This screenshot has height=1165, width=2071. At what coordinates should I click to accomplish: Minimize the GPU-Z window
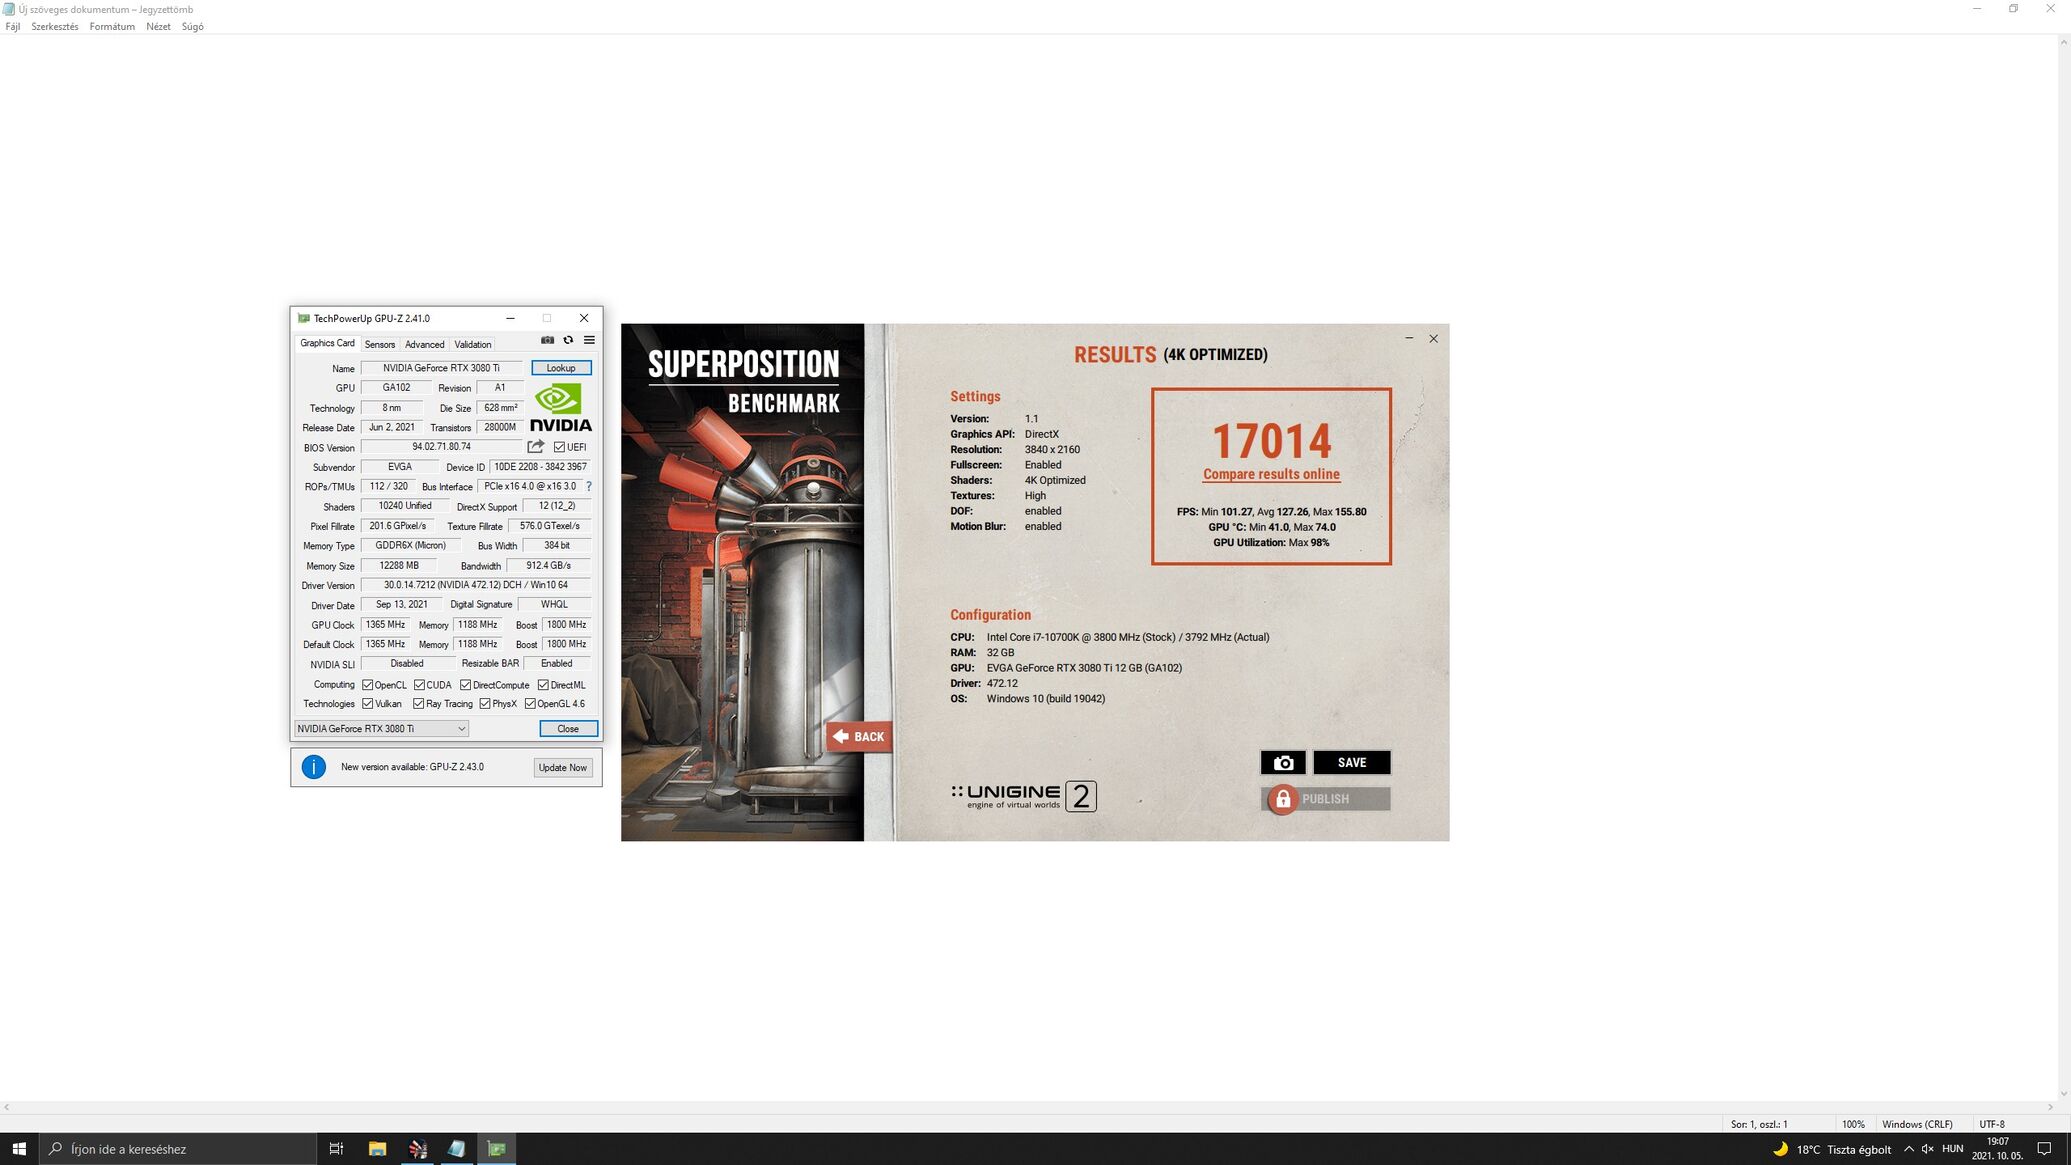[510, 318]
